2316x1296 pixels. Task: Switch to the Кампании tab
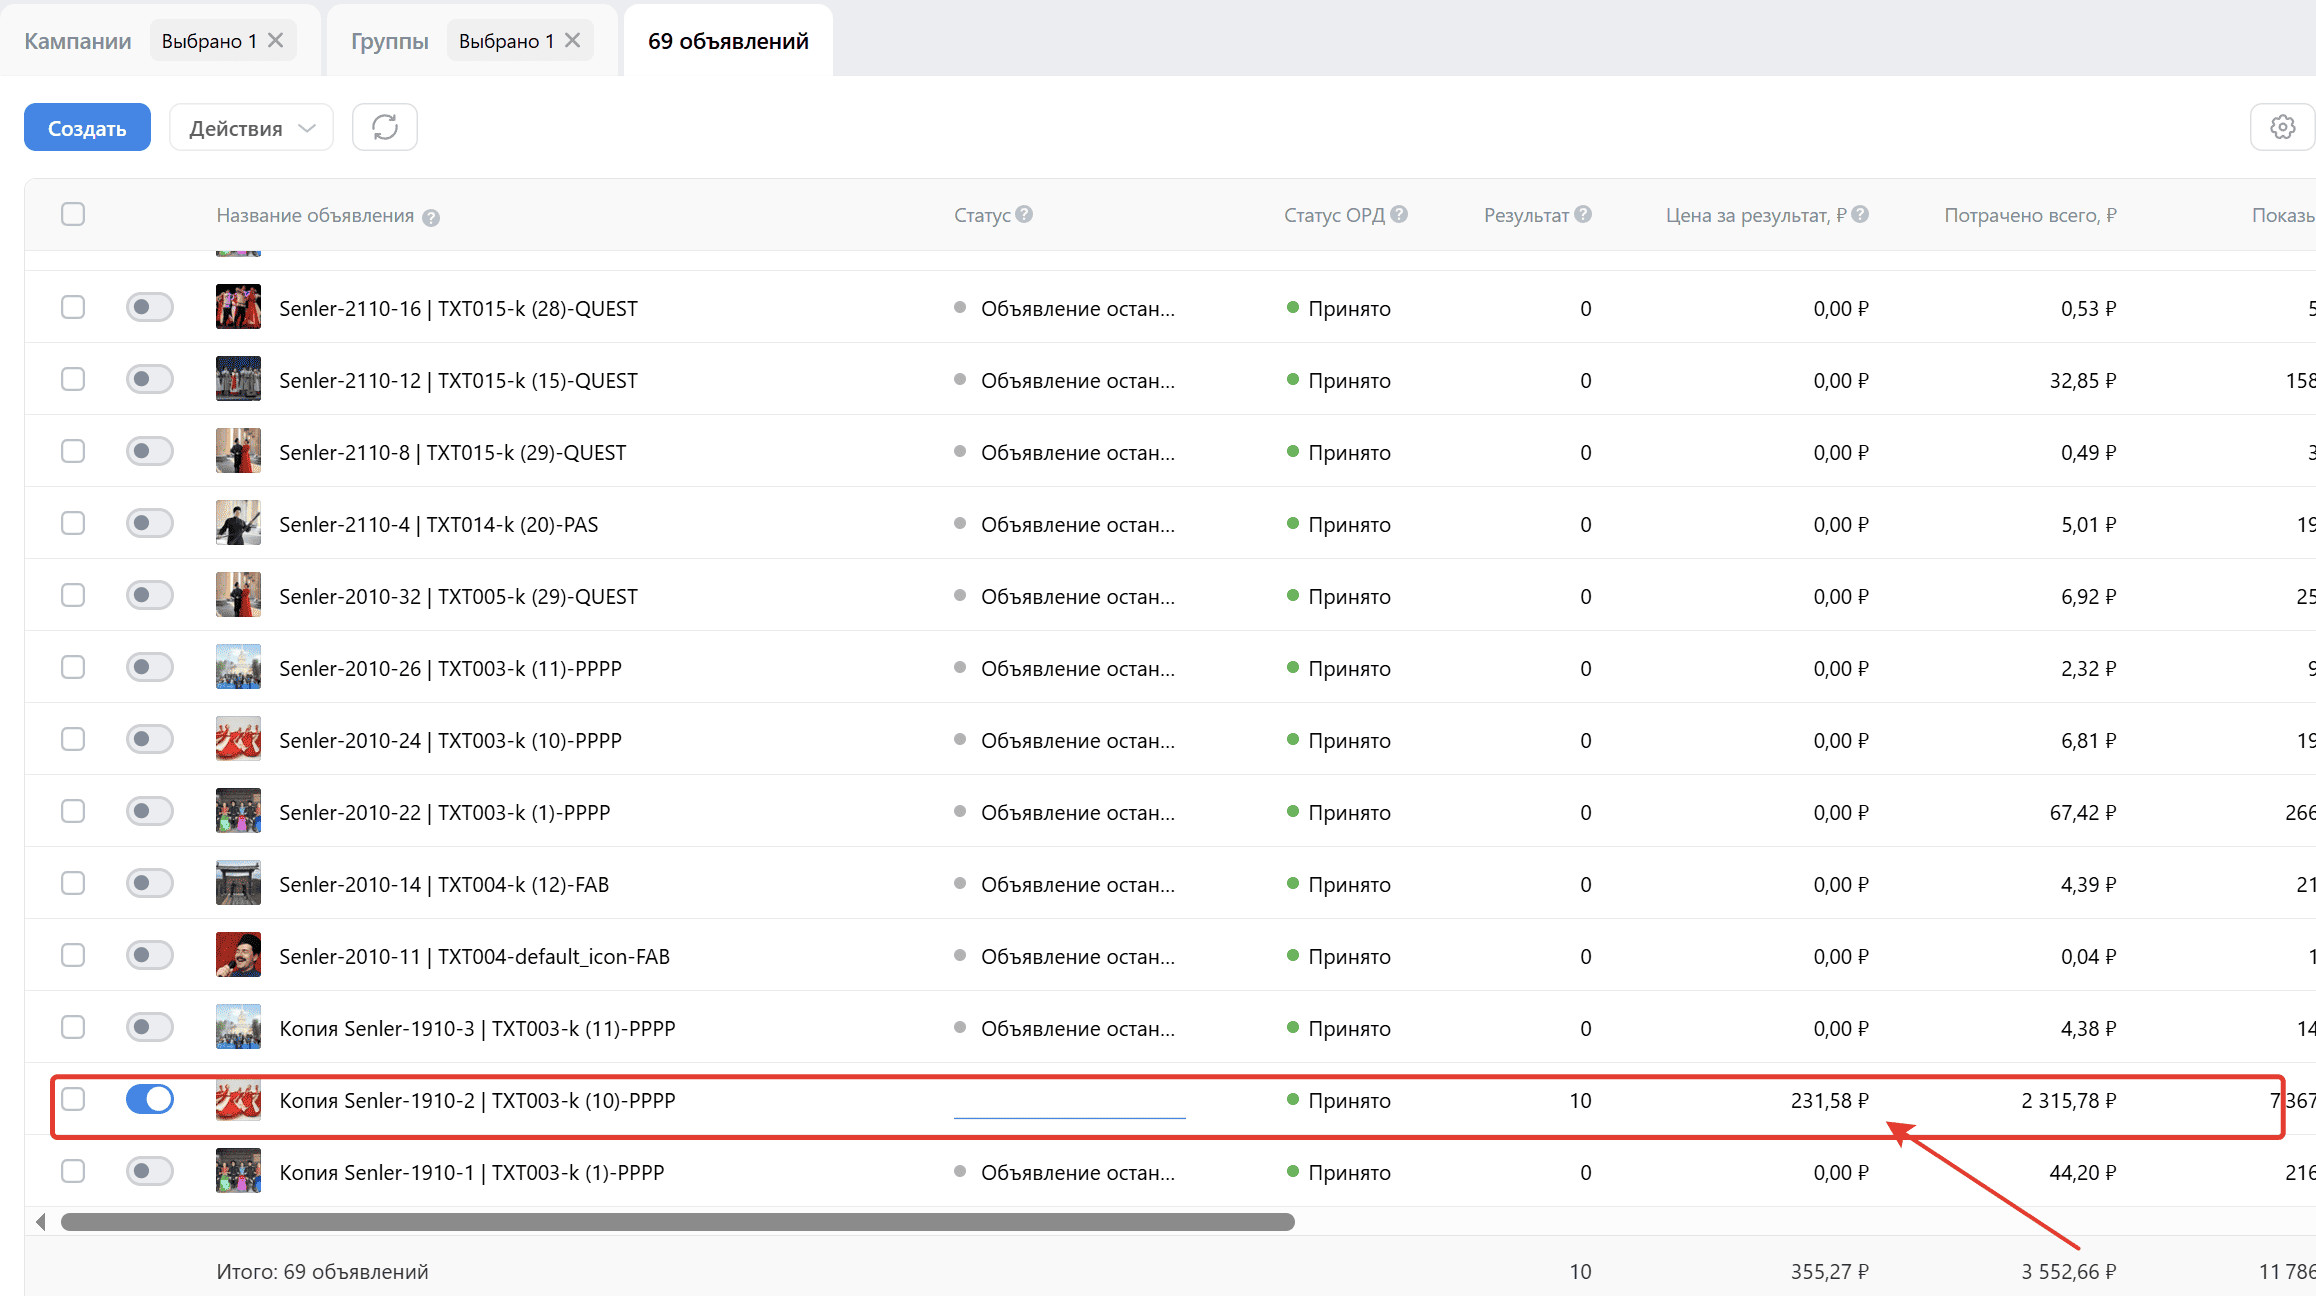point(78,41)
